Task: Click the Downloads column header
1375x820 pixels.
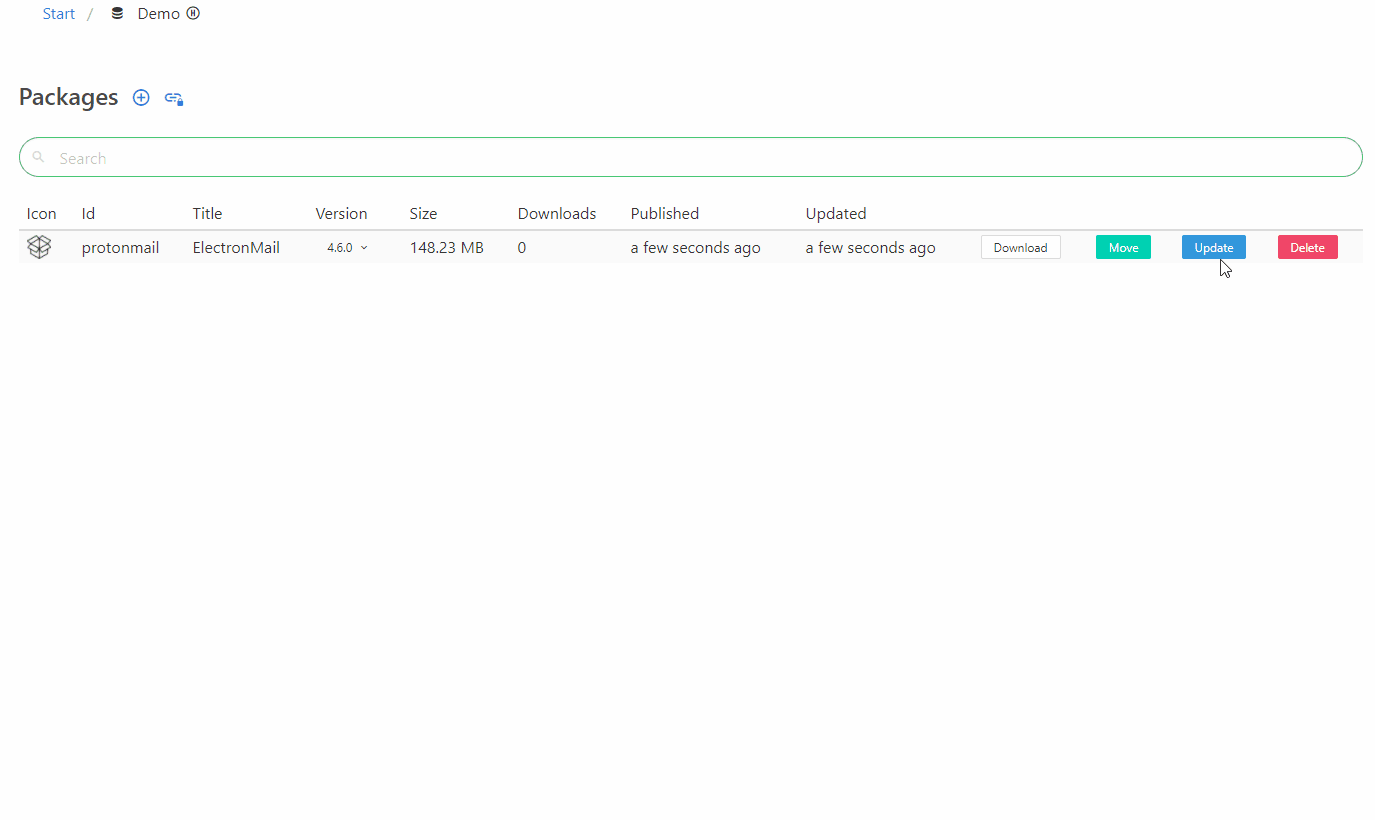Action: (557, 213)
